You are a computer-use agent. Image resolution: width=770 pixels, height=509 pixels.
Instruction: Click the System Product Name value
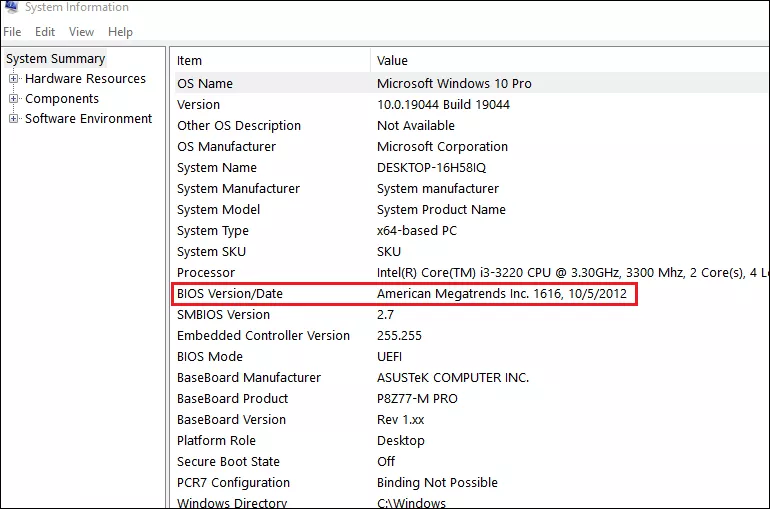(x=441, y=210)
